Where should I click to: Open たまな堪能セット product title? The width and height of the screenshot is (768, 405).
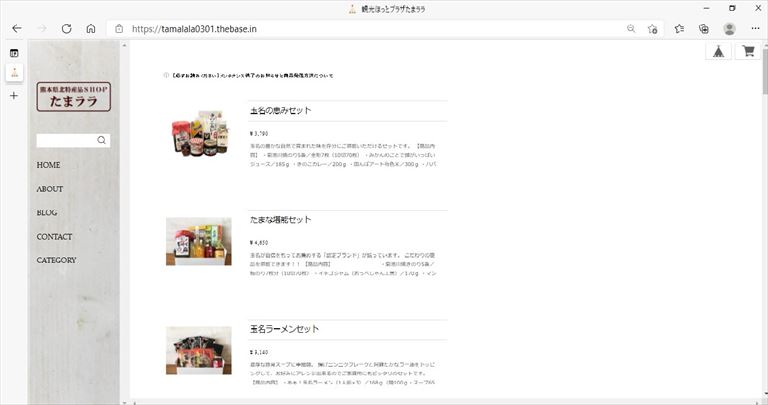pos(281,220)
